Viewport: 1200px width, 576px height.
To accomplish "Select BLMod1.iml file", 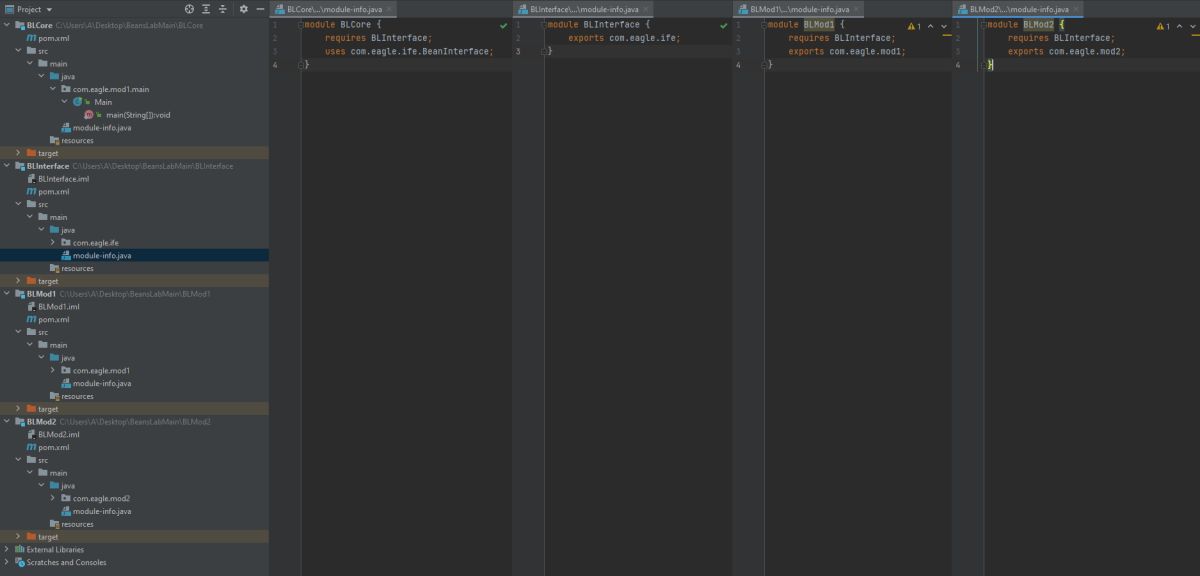I will tap(58, 307).
